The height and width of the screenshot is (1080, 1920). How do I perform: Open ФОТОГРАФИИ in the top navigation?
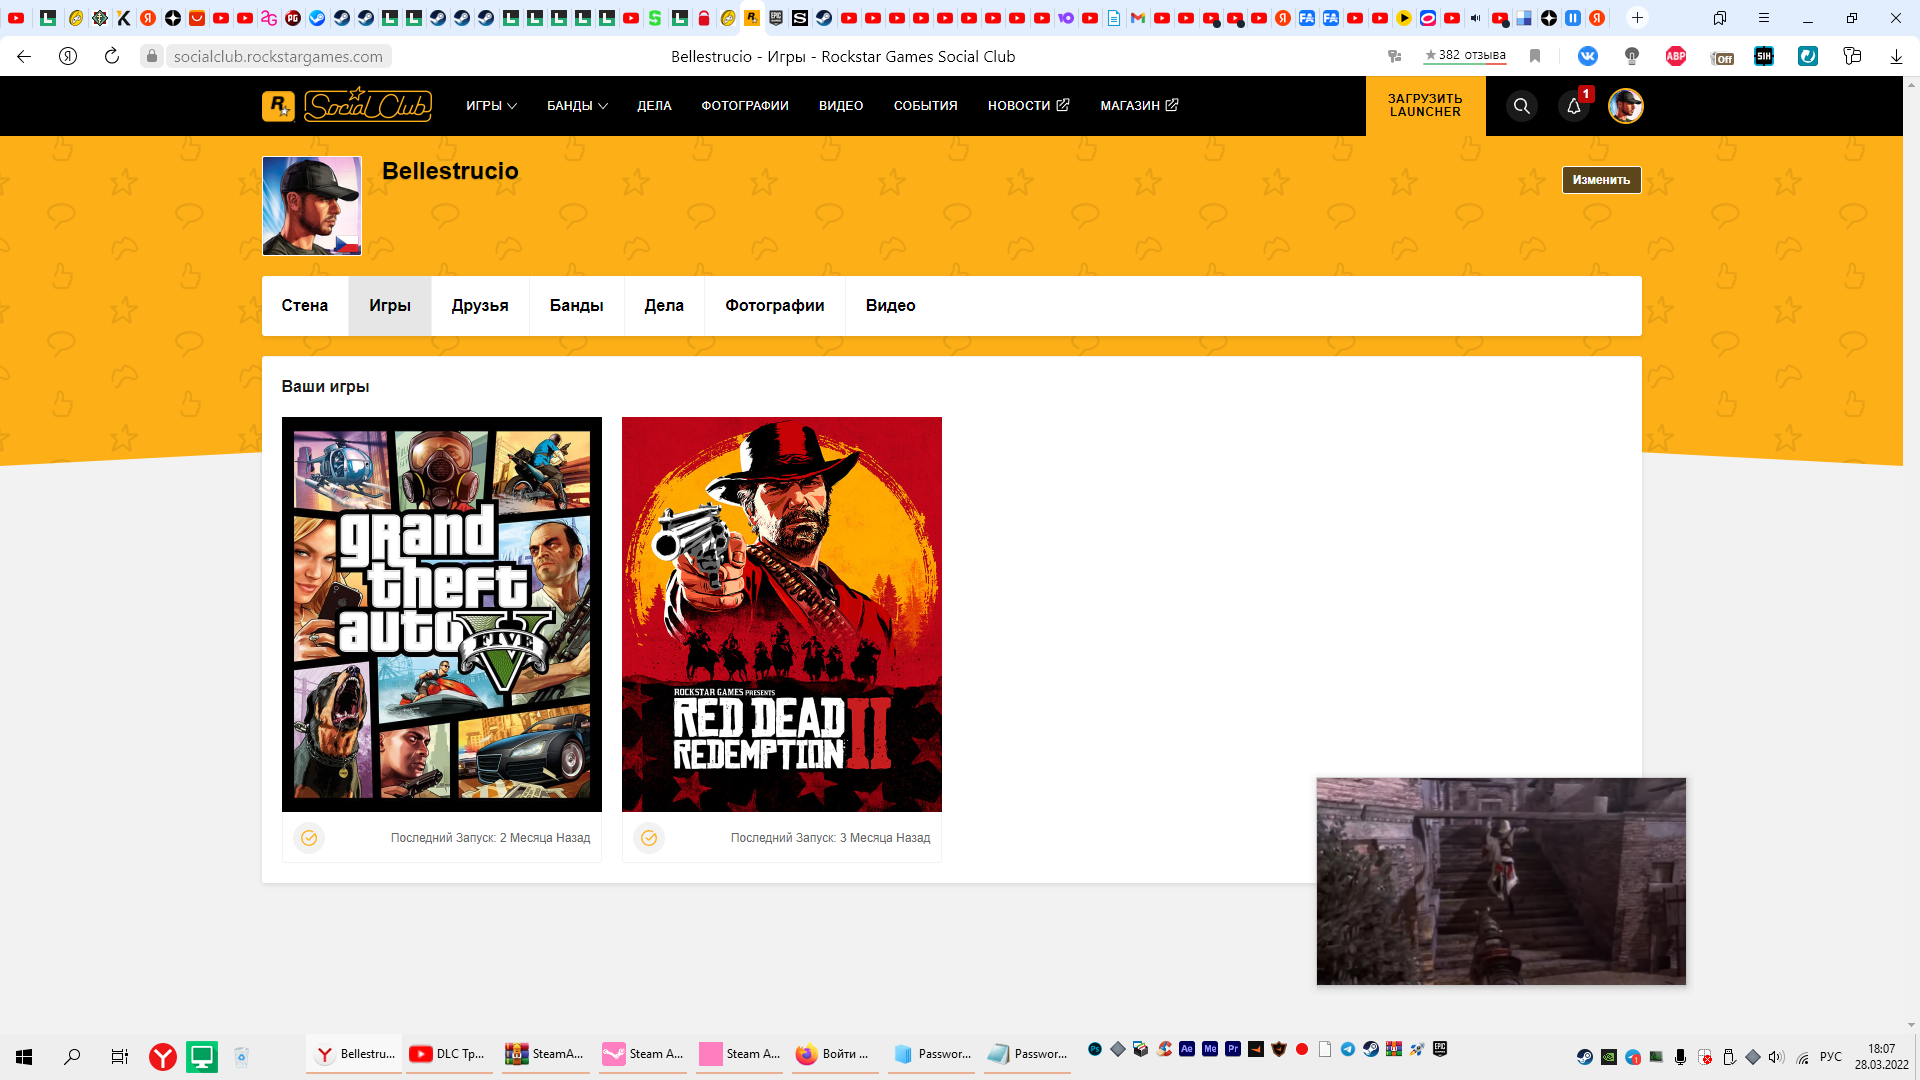[745, 105]
